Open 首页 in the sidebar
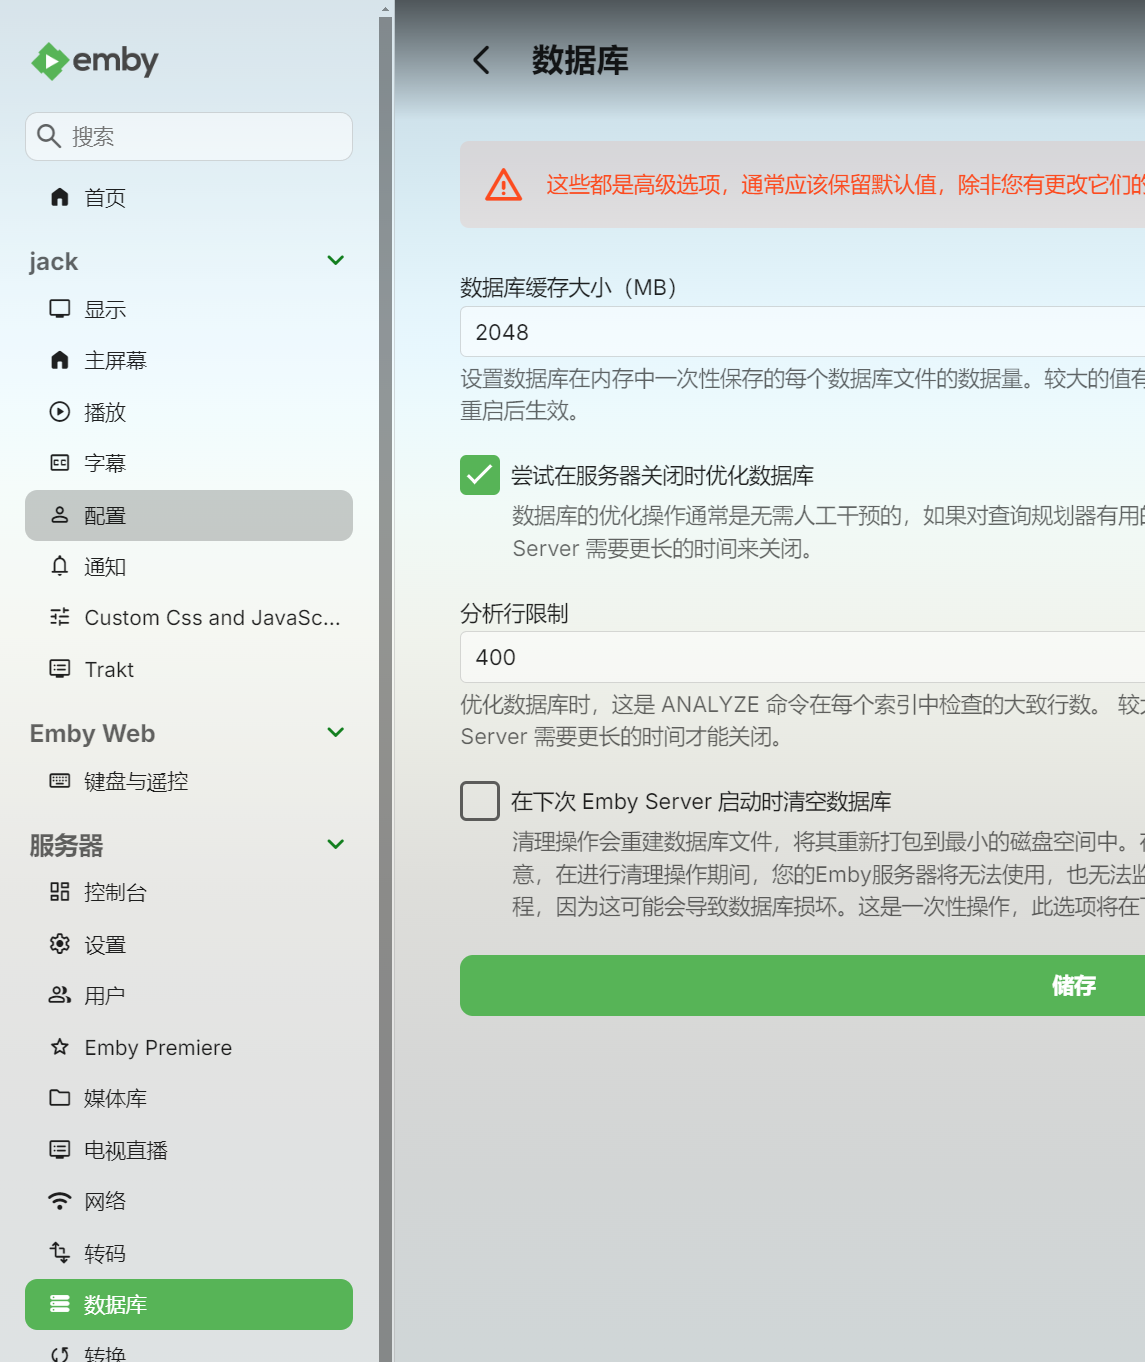 pos(189,197)
